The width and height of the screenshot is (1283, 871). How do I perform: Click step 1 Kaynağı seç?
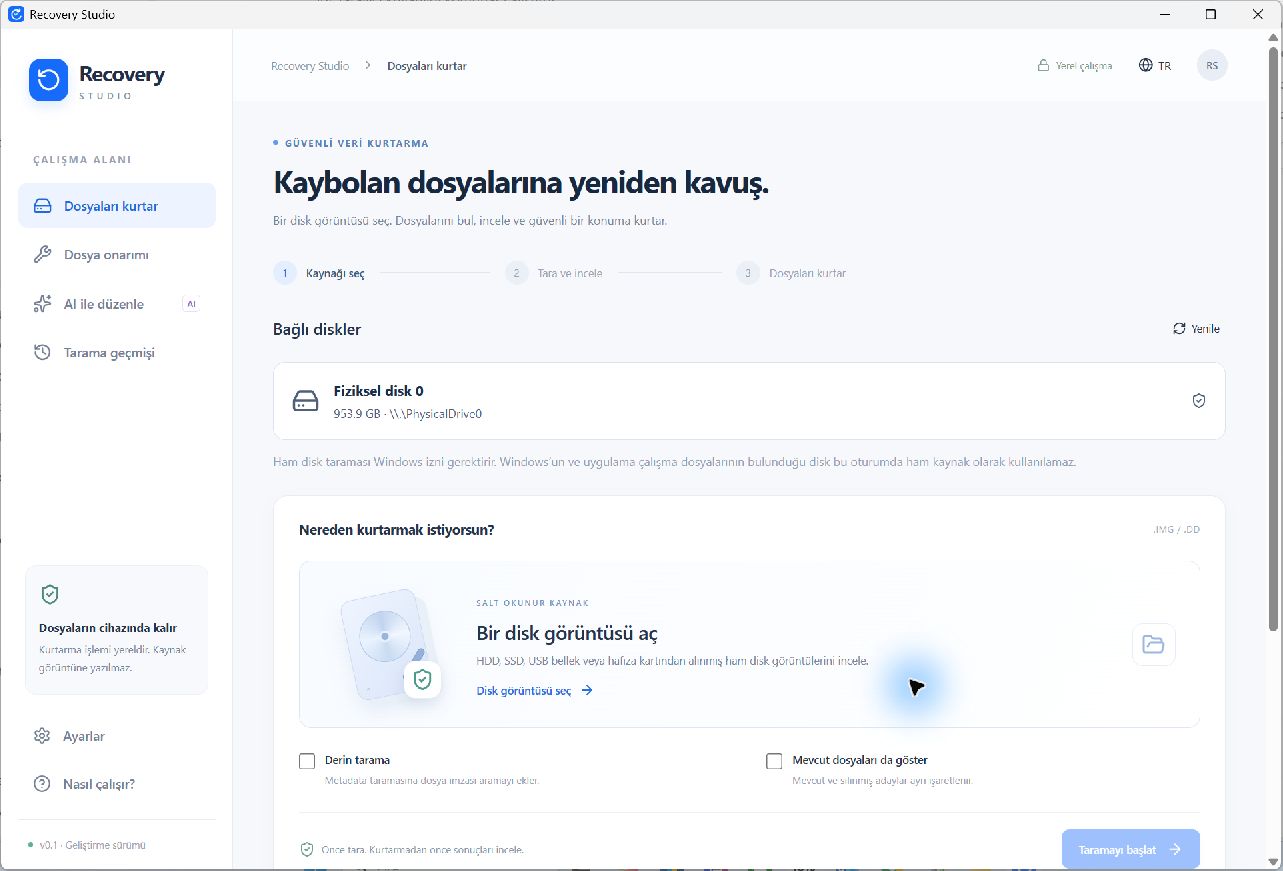pos(319,273)
